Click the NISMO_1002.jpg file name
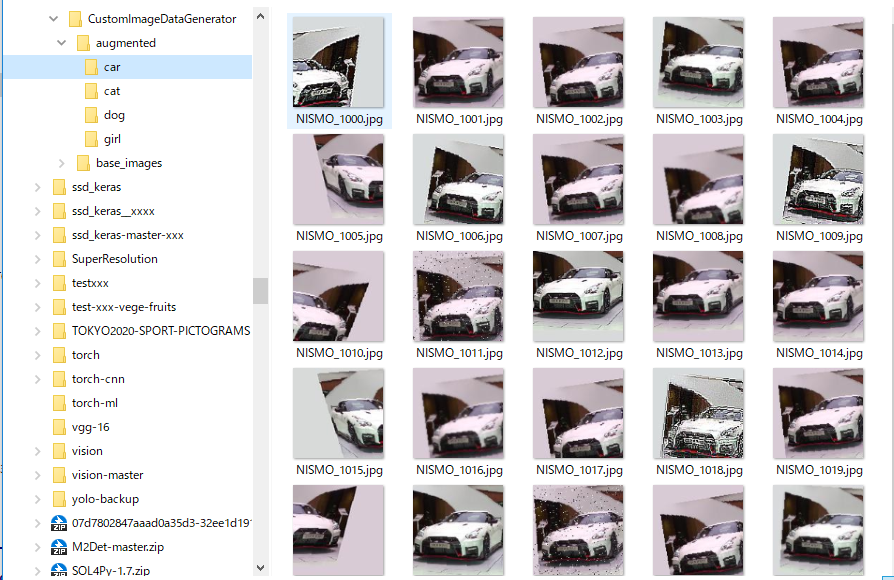This screenshot has height=580, width=894. [x=579, y=119]
